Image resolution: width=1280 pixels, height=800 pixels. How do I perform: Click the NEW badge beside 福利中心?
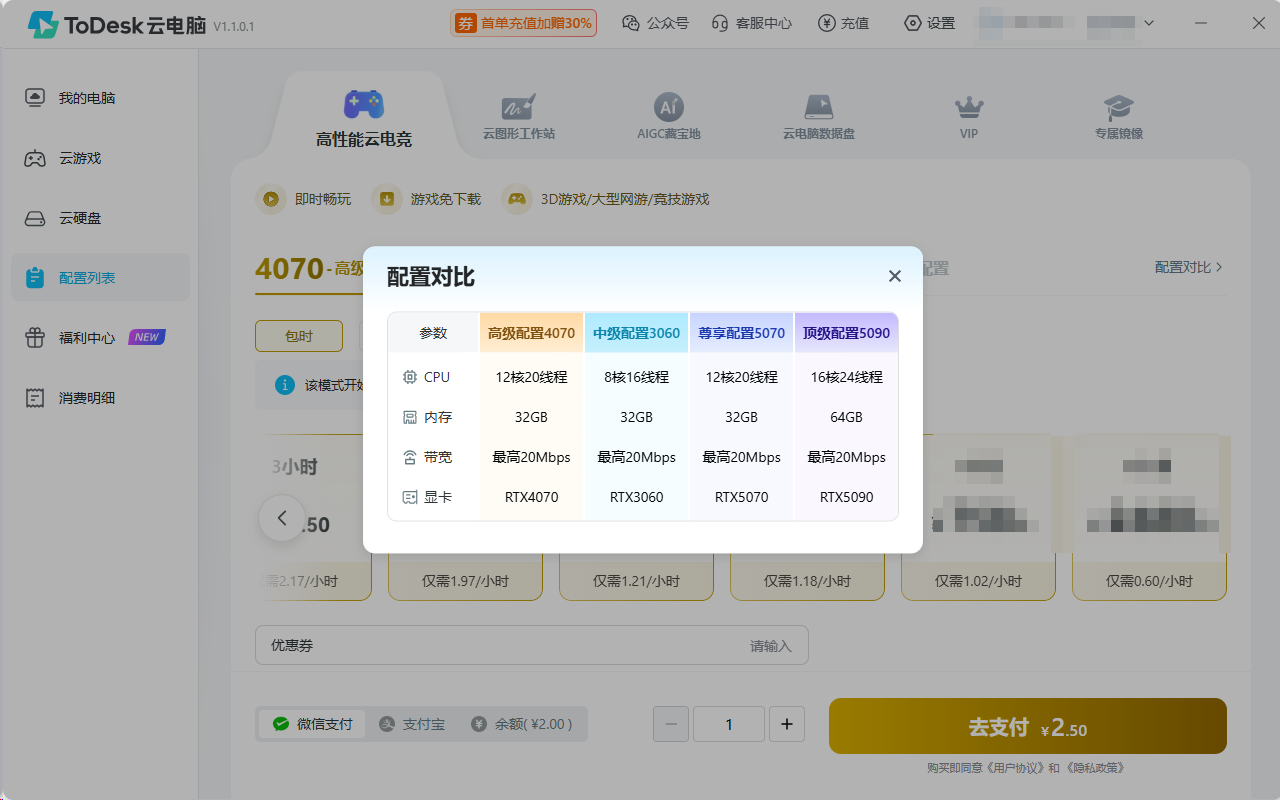[147, 337]
